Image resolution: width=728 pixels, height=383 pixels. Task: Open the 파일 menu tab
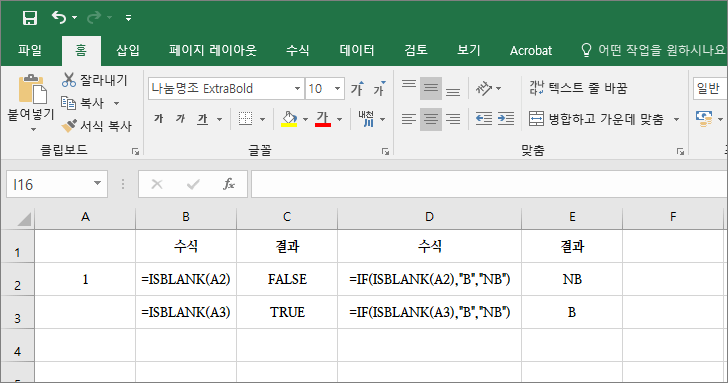pyautogui.click(x=30, y=50)
